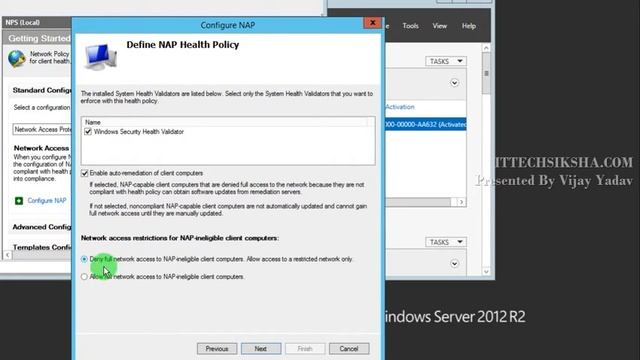The image size is (640, 360).
Task: Click horizontal scrollbar right arrow in Server Manager
Action: [461, 202]
